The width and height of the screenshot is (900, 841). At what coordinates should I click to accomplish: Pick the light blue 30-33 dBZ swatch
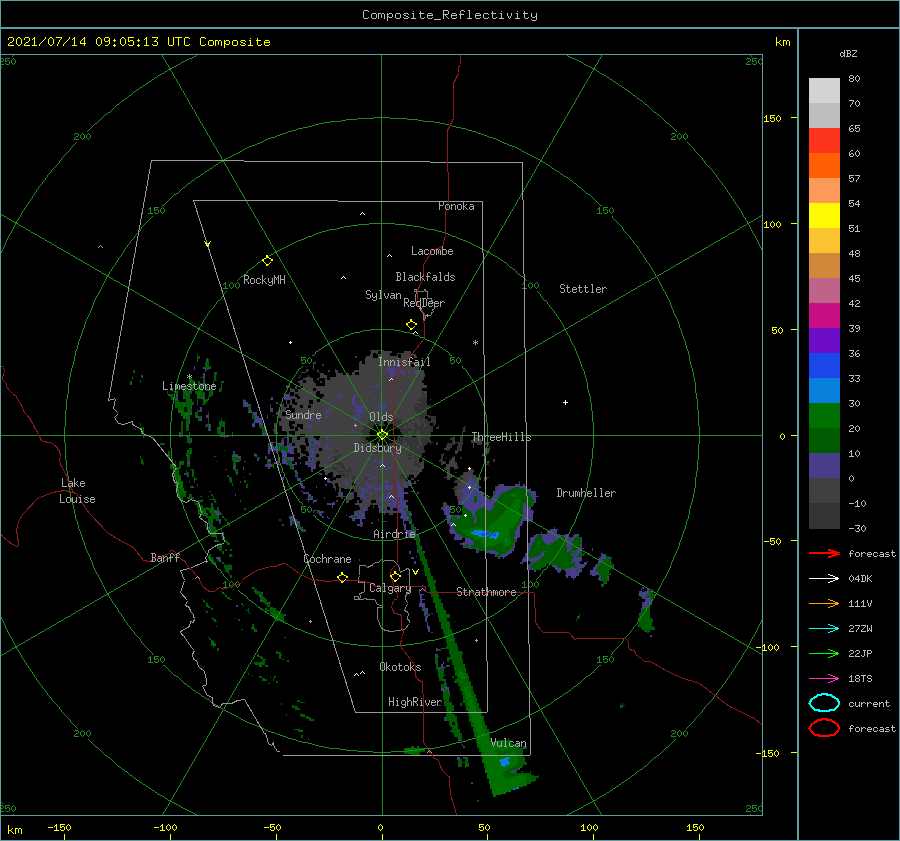coord(824,391)
